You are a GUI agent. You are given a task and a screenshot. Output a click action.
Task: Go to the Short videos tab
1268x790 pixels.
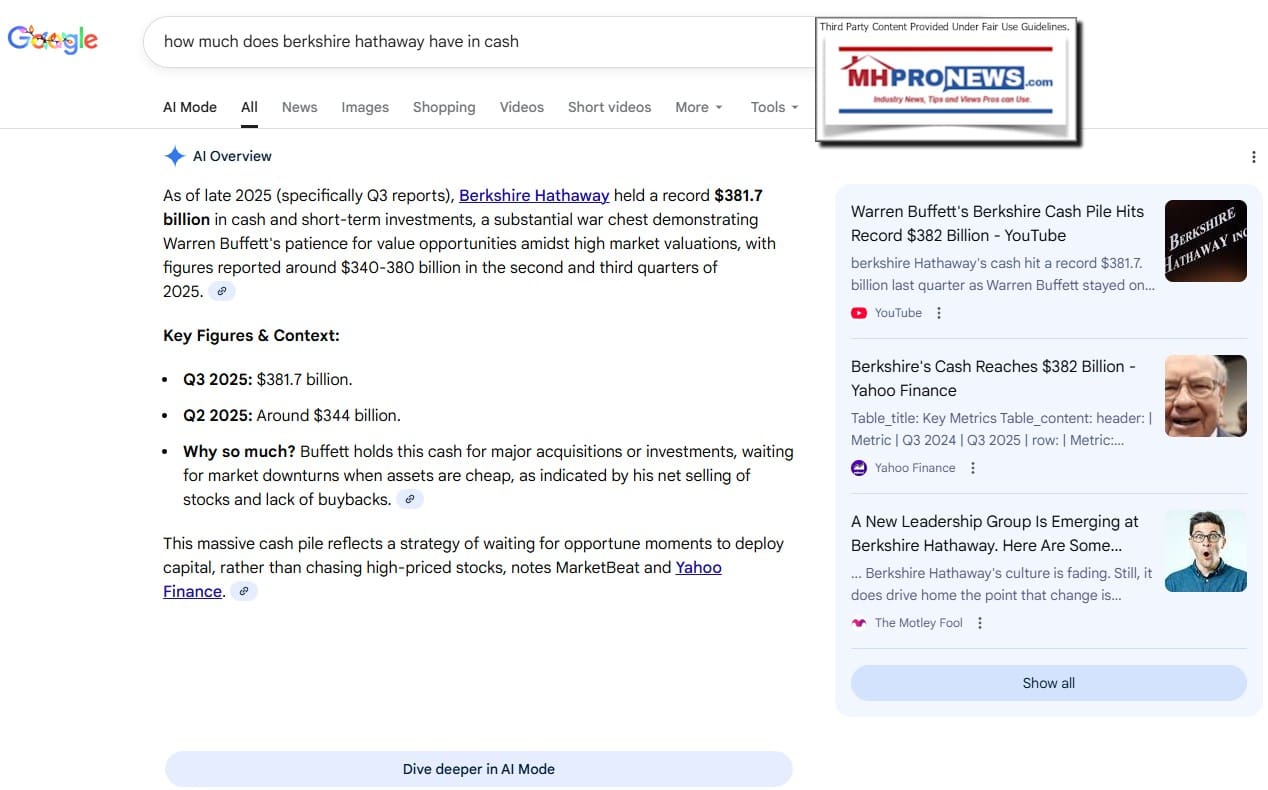(x=609, y=107)
